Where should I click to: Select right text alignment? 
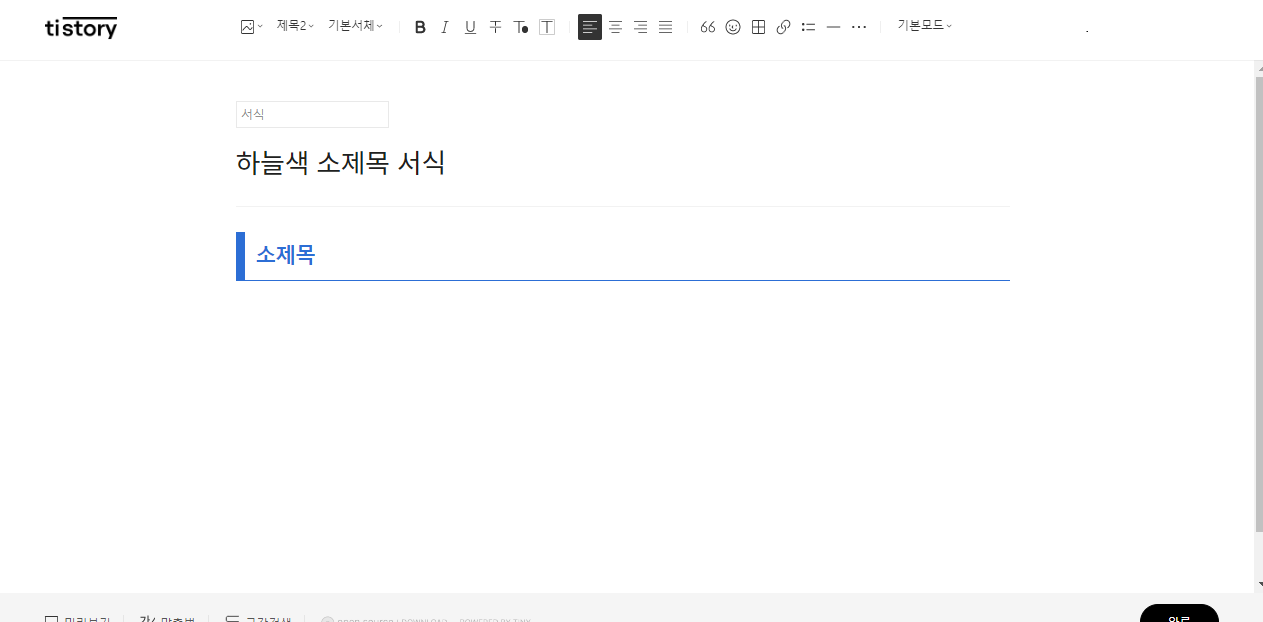click(640, 27)
